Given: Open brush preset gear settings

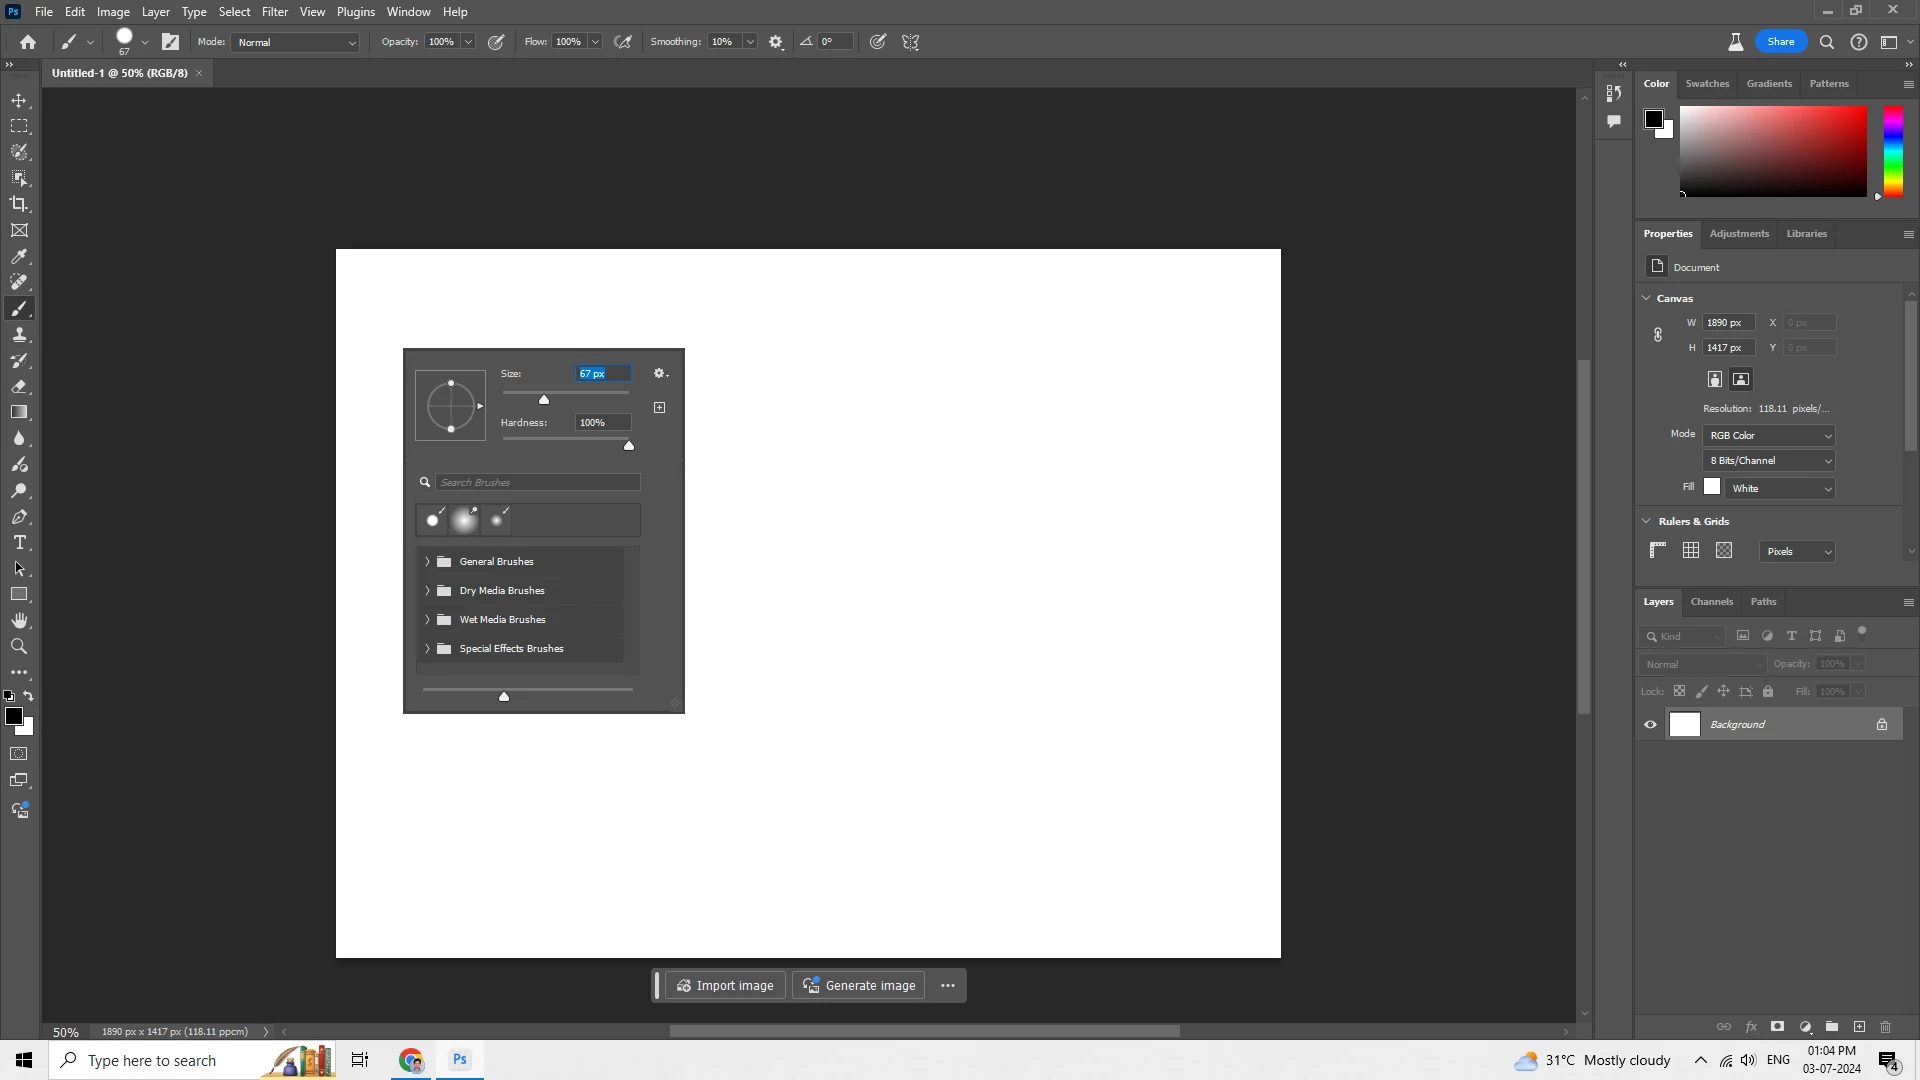Looking at the screenshot, I should click(x=660, y=373).
